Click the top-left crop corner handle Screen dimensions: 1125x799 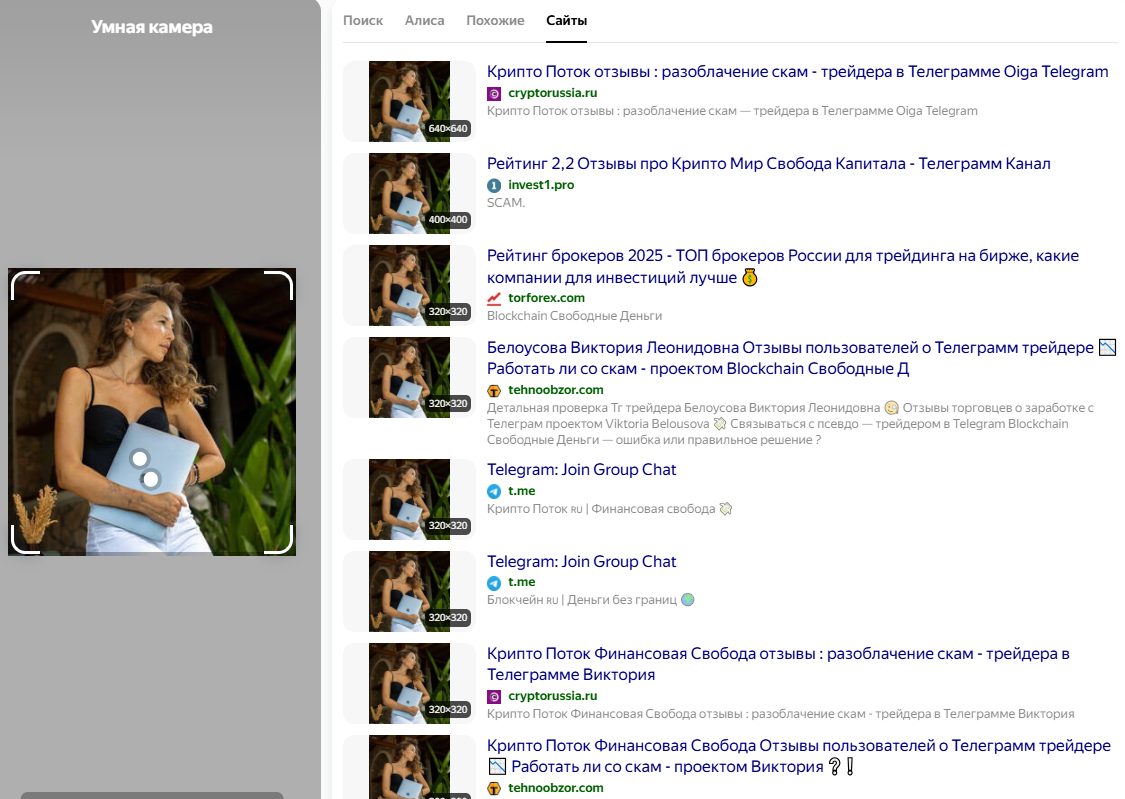coord(22,283)
